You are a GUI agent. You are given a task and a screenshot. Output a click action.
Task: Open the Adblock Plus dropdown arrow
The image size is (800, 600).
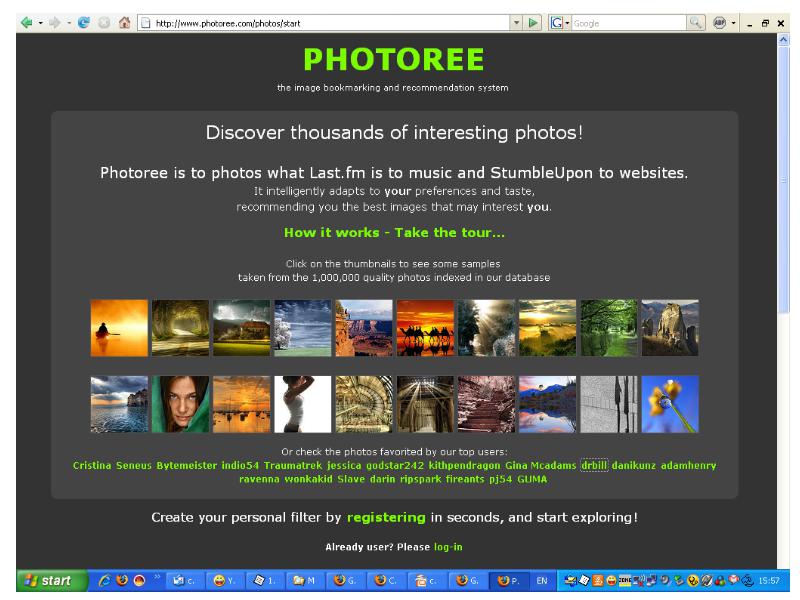pyautogui.click(x=733, y=23)
